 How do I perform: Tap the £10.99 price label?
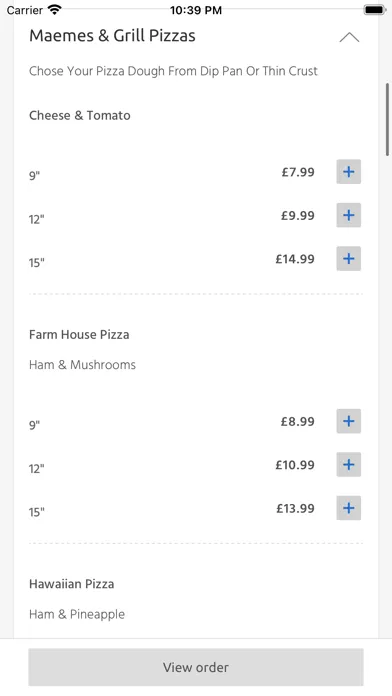(x=295, y=465)
